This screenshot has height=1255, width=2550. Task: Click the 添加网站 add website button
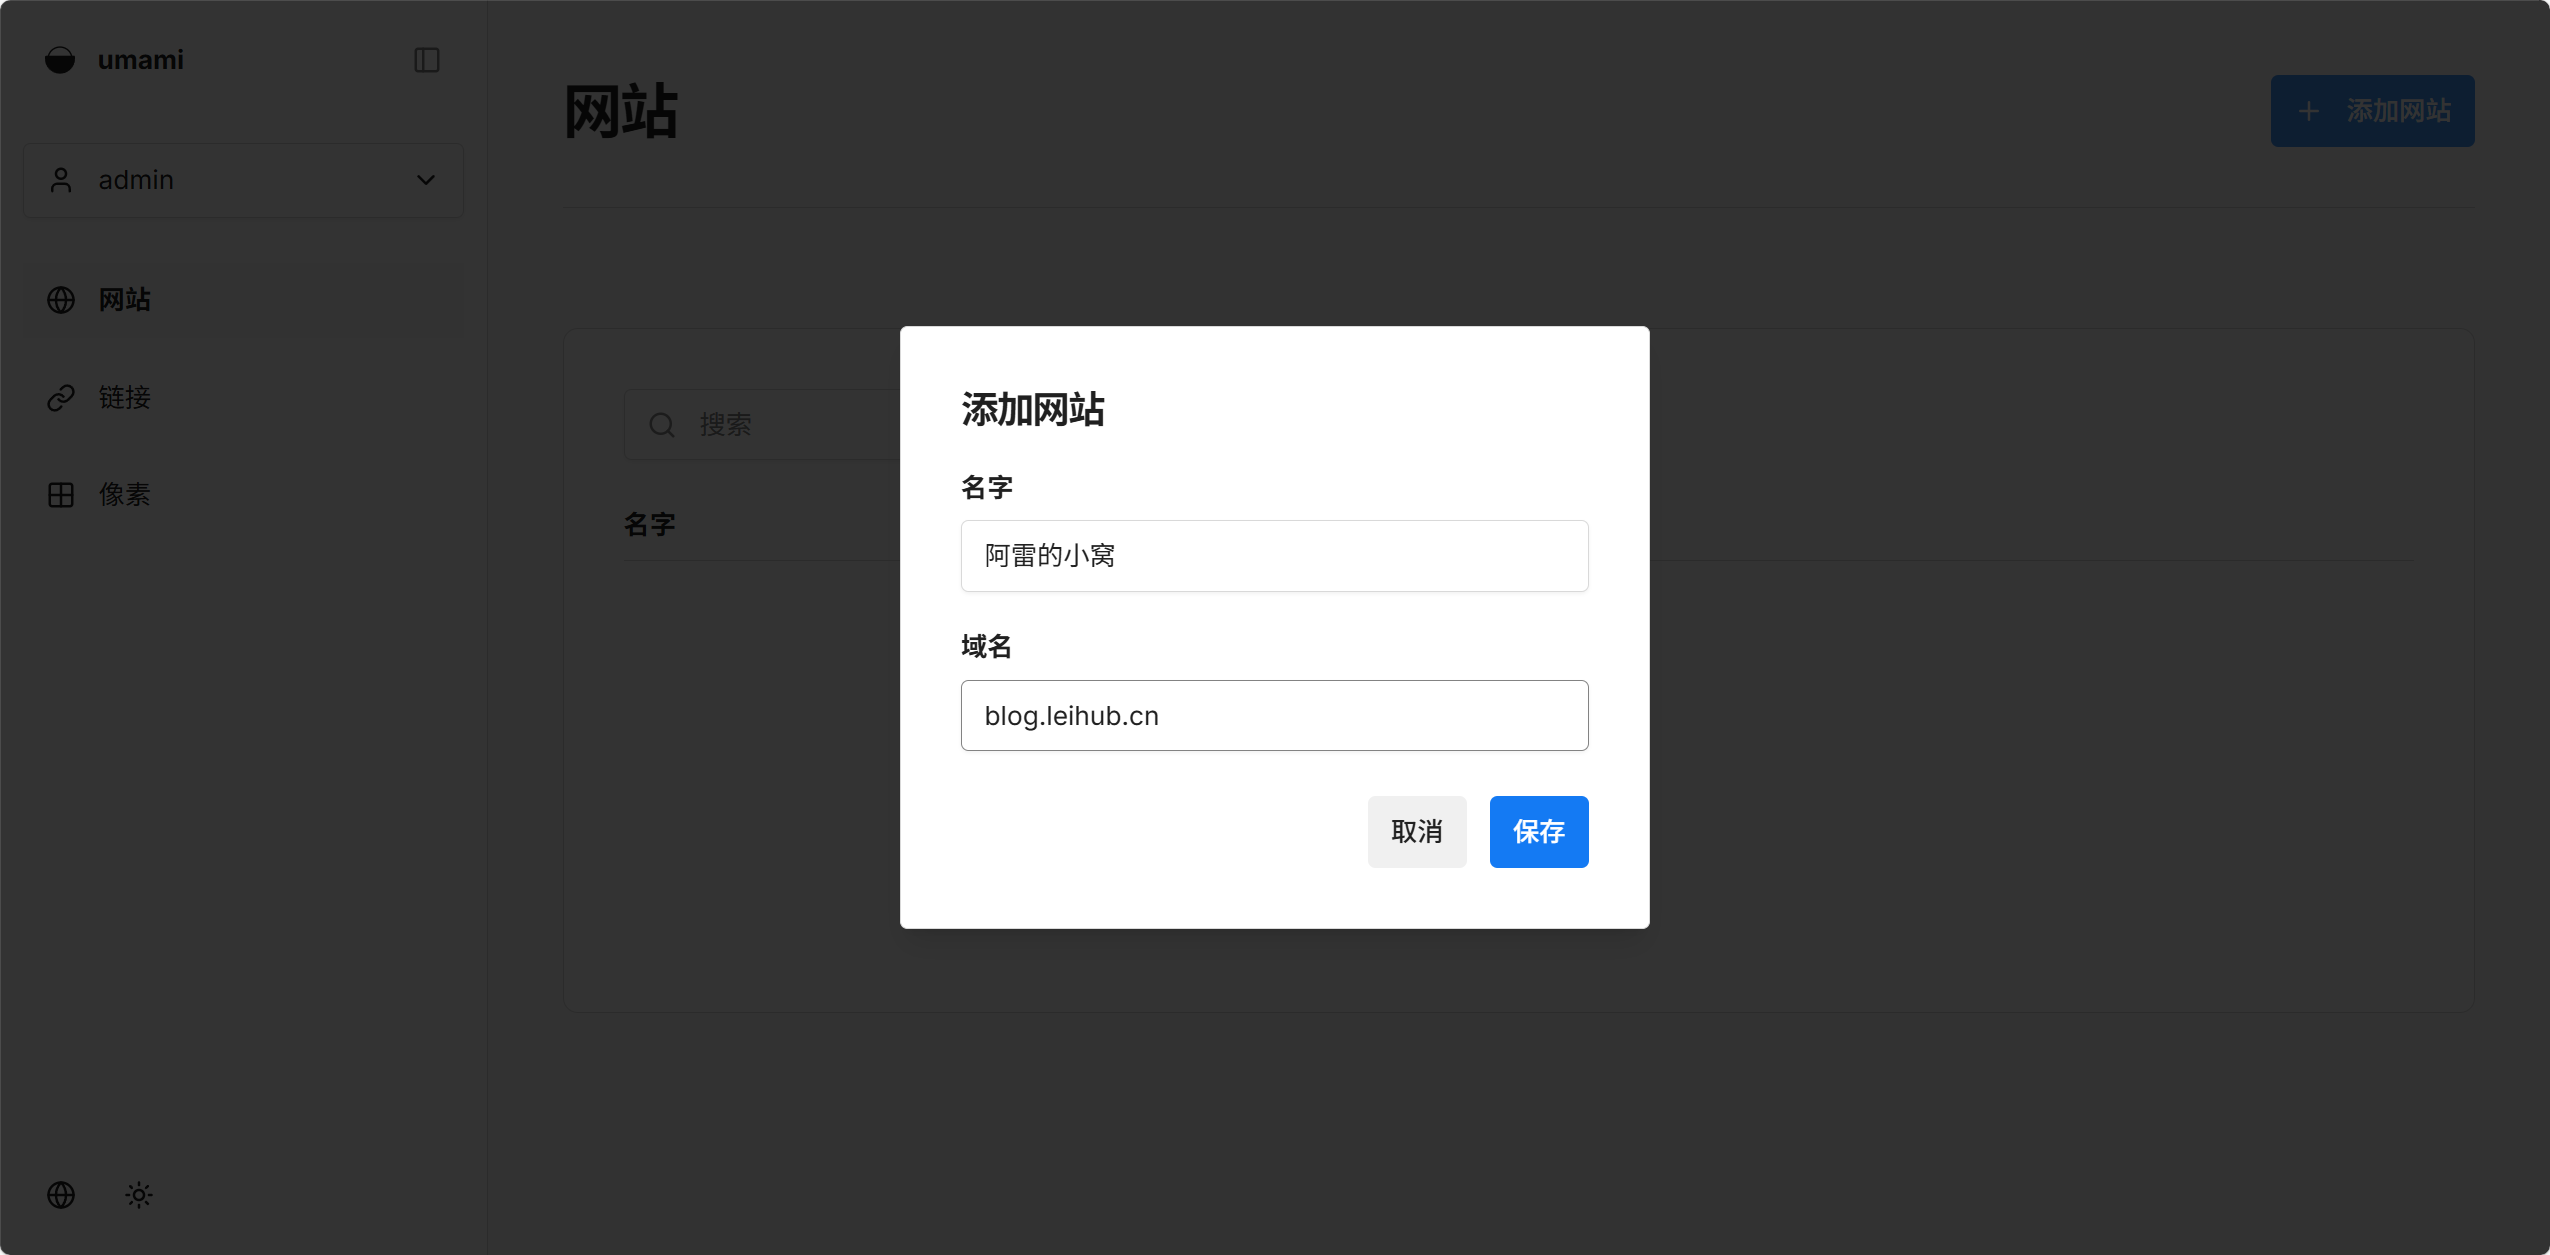2372,111
